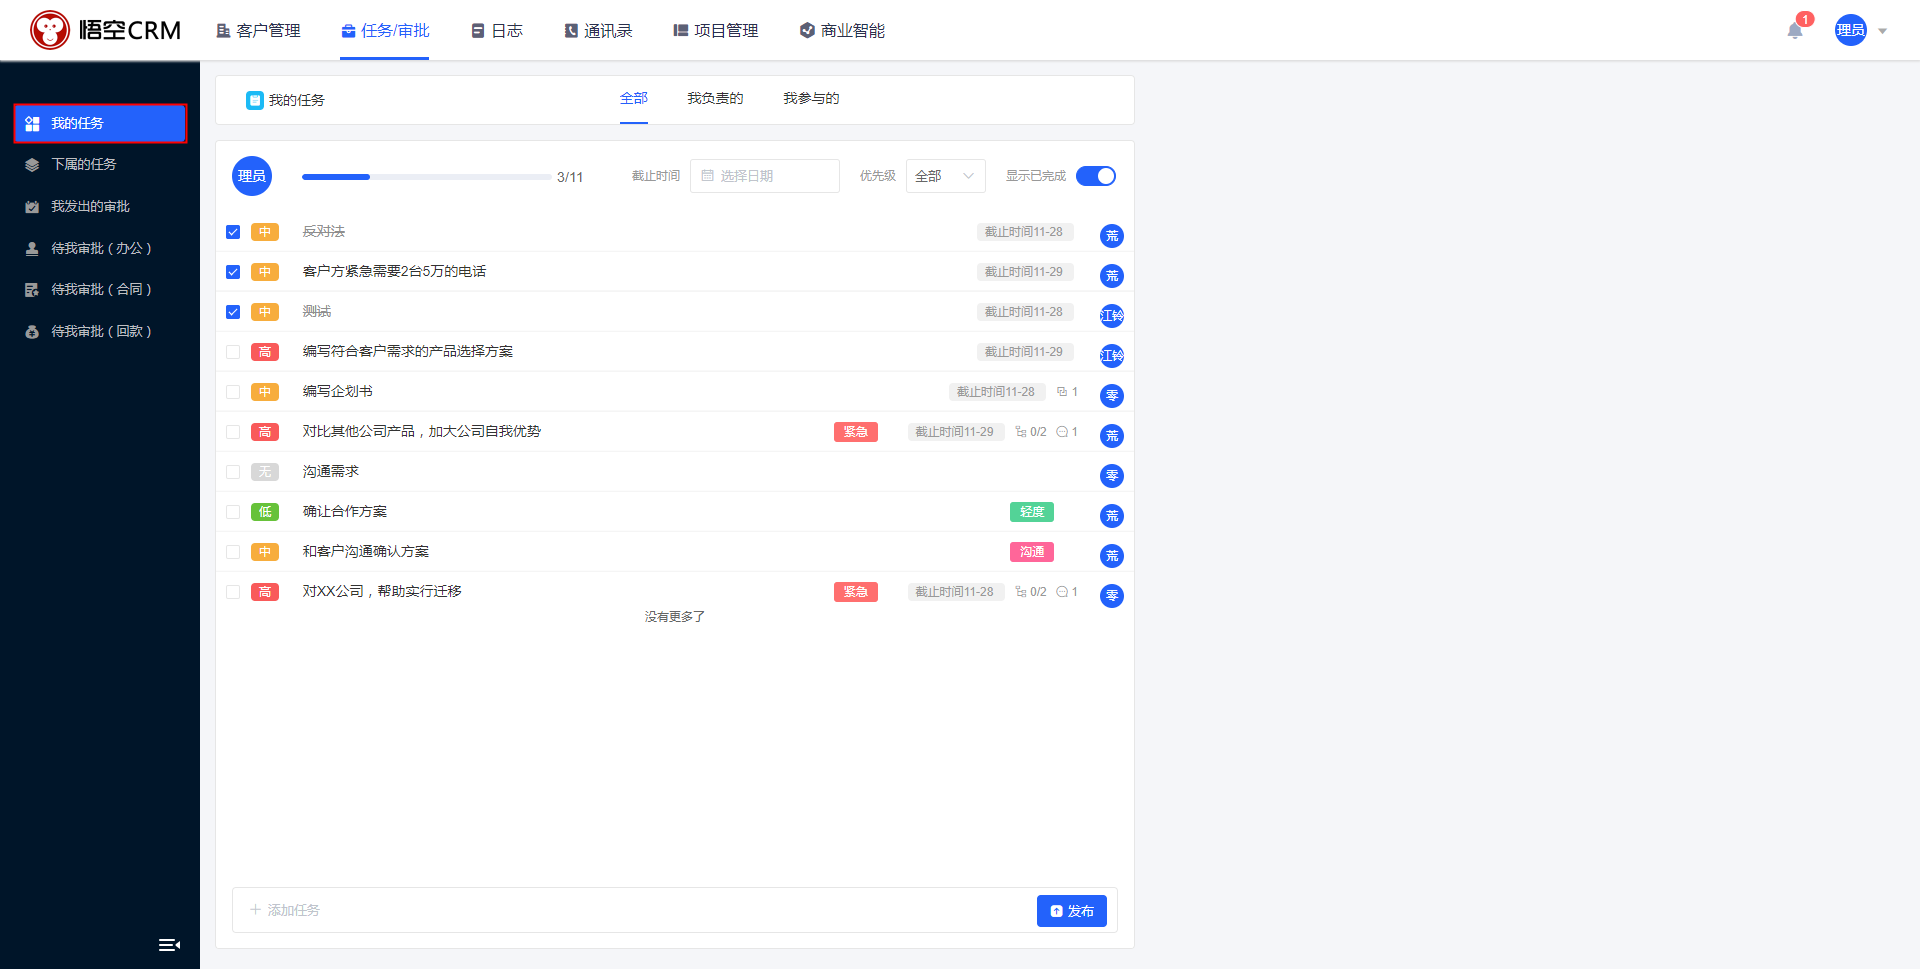
Task: Click the notification bell icon
Action: point(1794,31)
